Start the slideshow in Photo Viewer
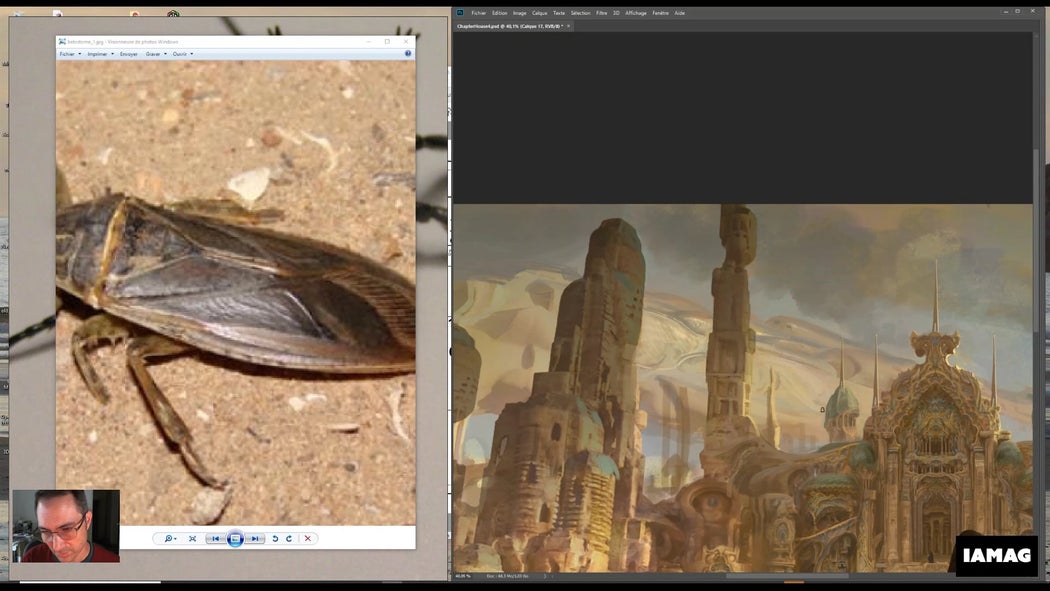This screenshot has height=591, width=1050. 236,538
